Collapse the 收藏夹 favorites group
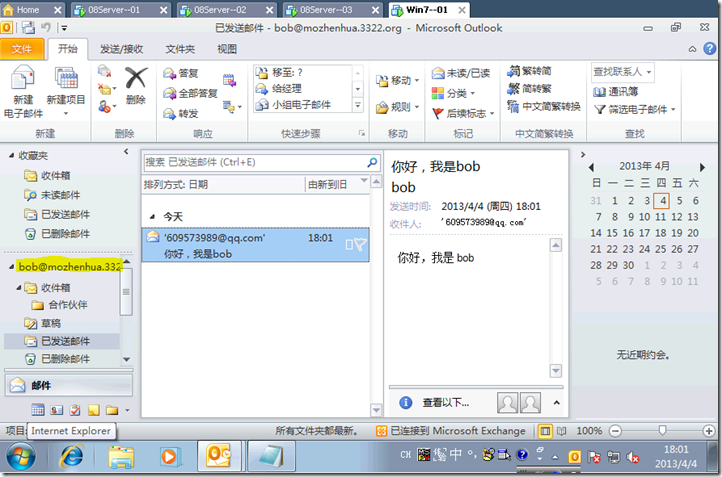722x477 pixels. pos(12,156)
